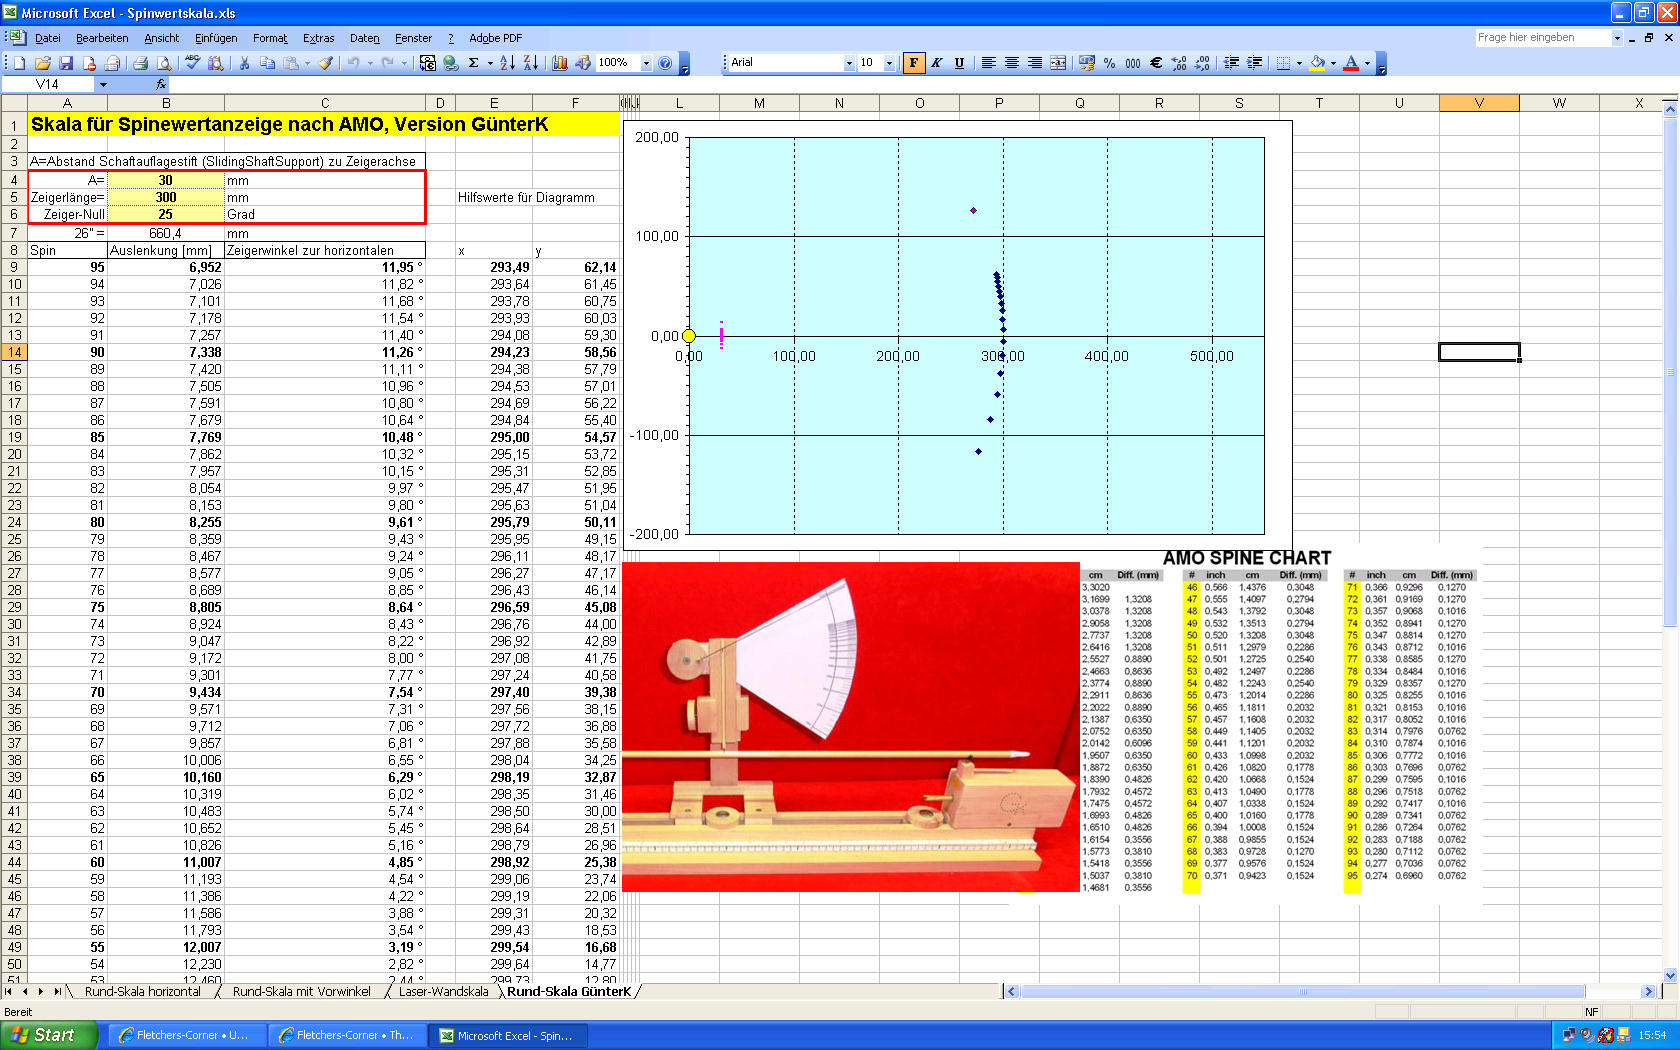The height and width of the screenshot is (1050, 1680).
Task: Click the Print icon in toolbar
Action: [140, 63]
